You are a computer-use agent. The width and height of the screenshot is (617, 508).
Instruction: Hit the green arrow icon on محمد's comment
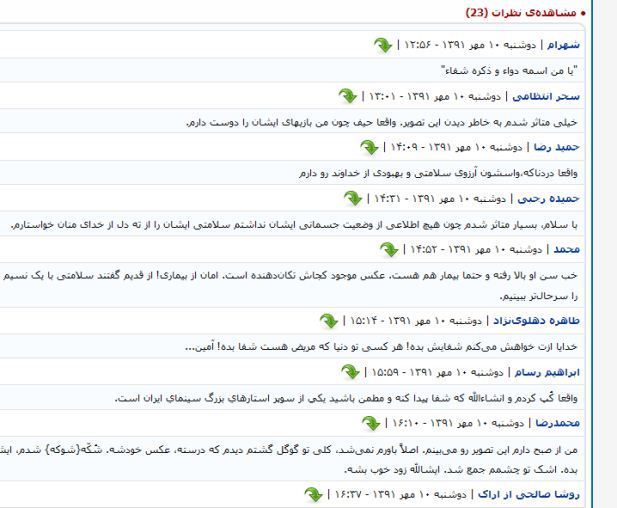(390, 248)
